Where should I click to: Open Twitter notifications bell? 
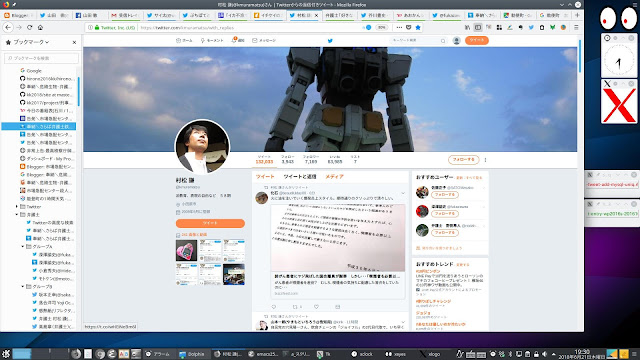click(x=238, y=40)
